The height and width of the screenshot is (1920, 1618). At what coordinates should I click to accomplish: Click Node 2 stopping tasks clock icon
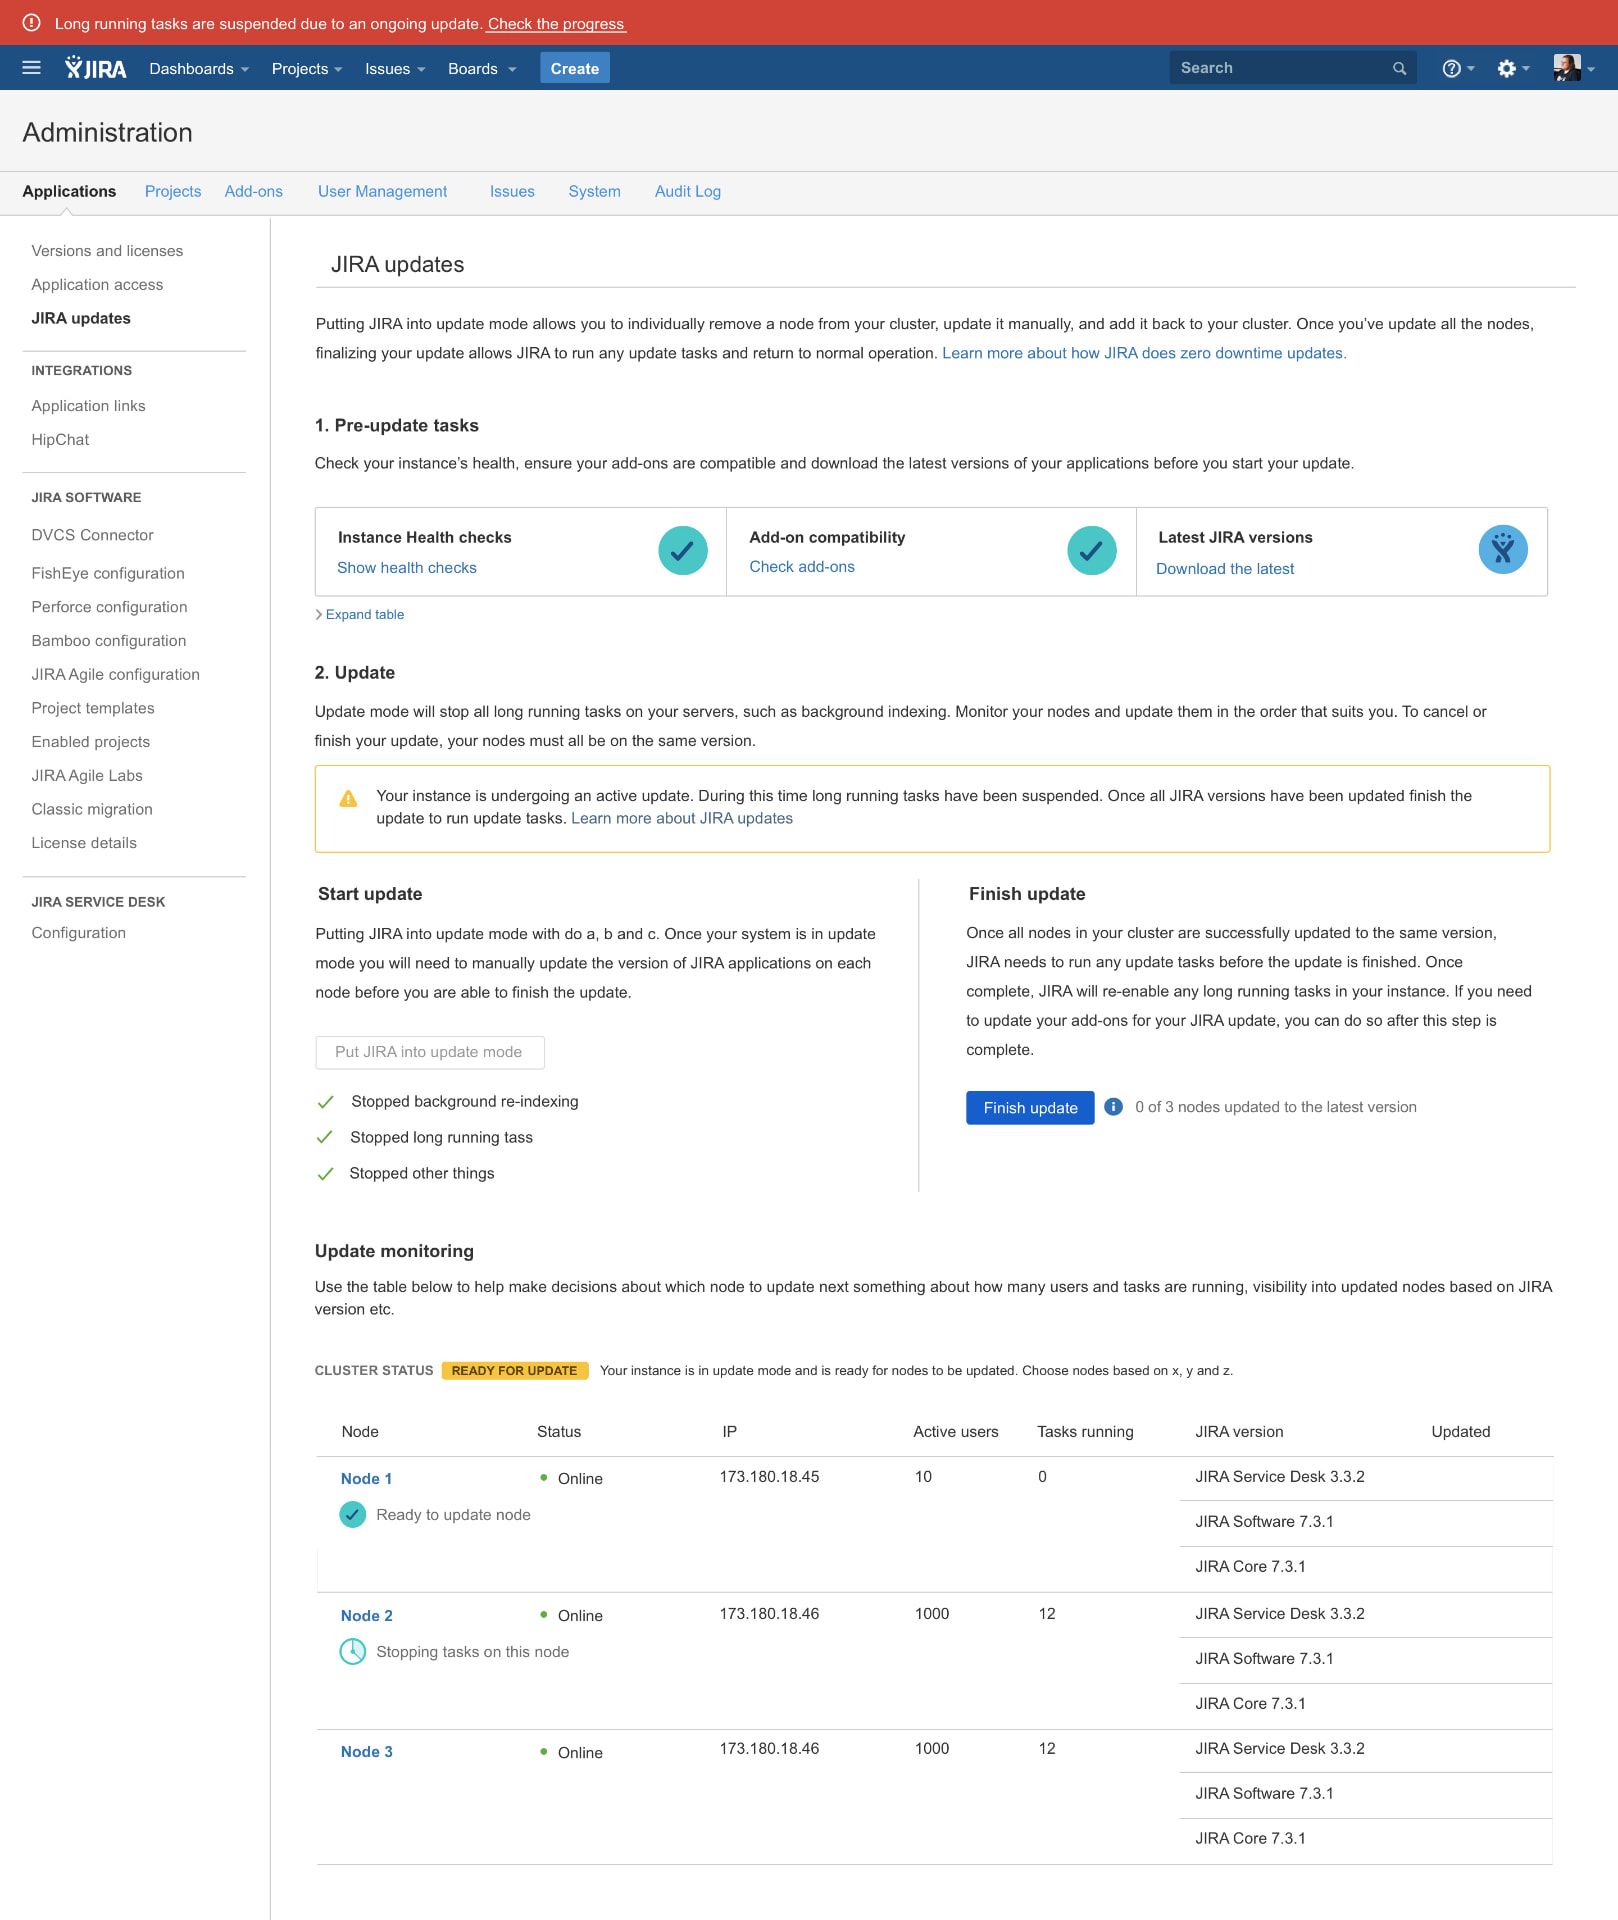pyautogui.click(x=353, y=1652)
